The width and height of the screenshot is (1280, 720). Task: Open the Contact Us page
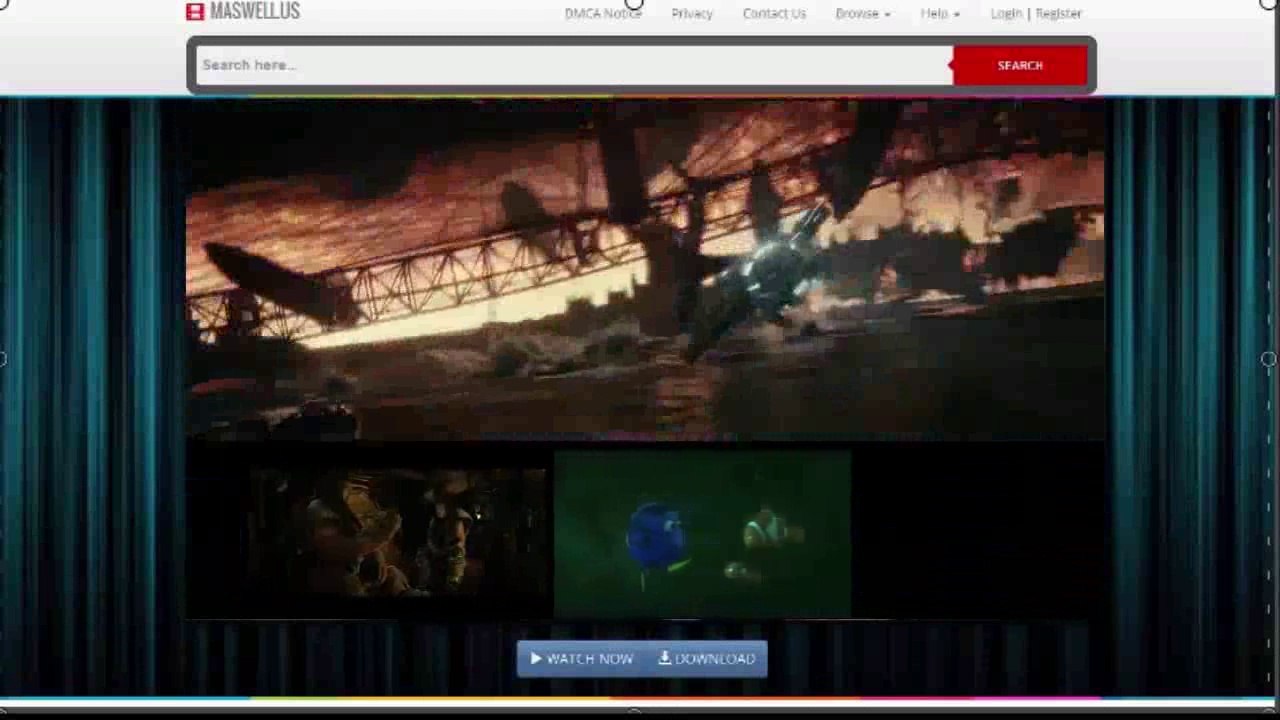tap(774, 13)
